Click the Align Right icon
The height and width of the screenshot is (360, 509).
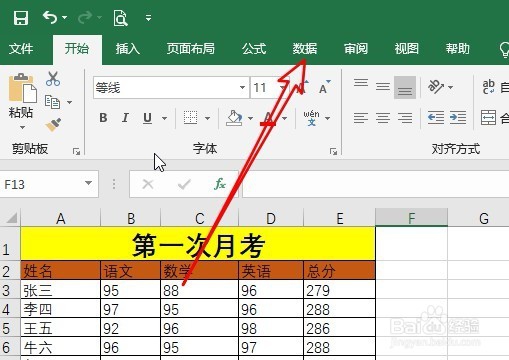tap(405, 118)
